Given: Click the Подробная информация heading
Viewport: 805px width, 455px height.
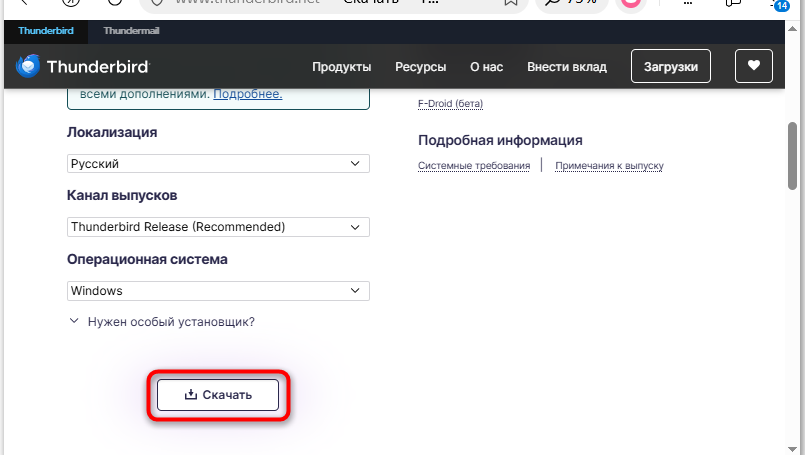Looking at the screenshot, I should tap(500, 140).
